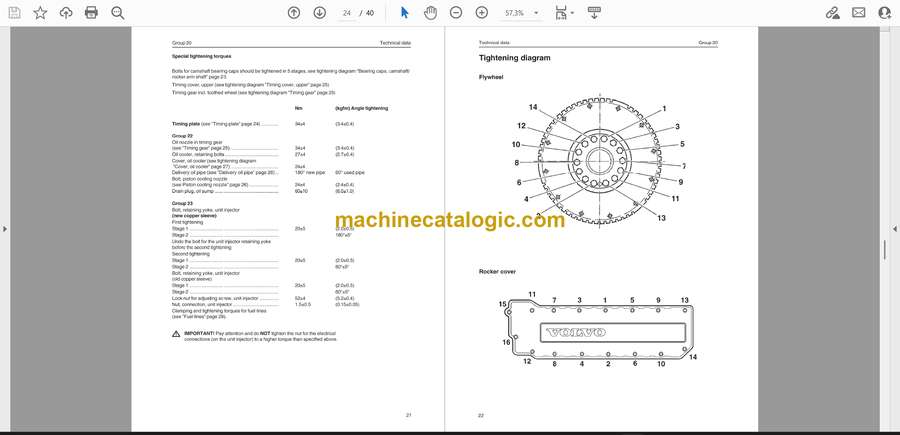Activate the hand pan tool
Viewport: 900px width, 435px height.
coord(430,13)
